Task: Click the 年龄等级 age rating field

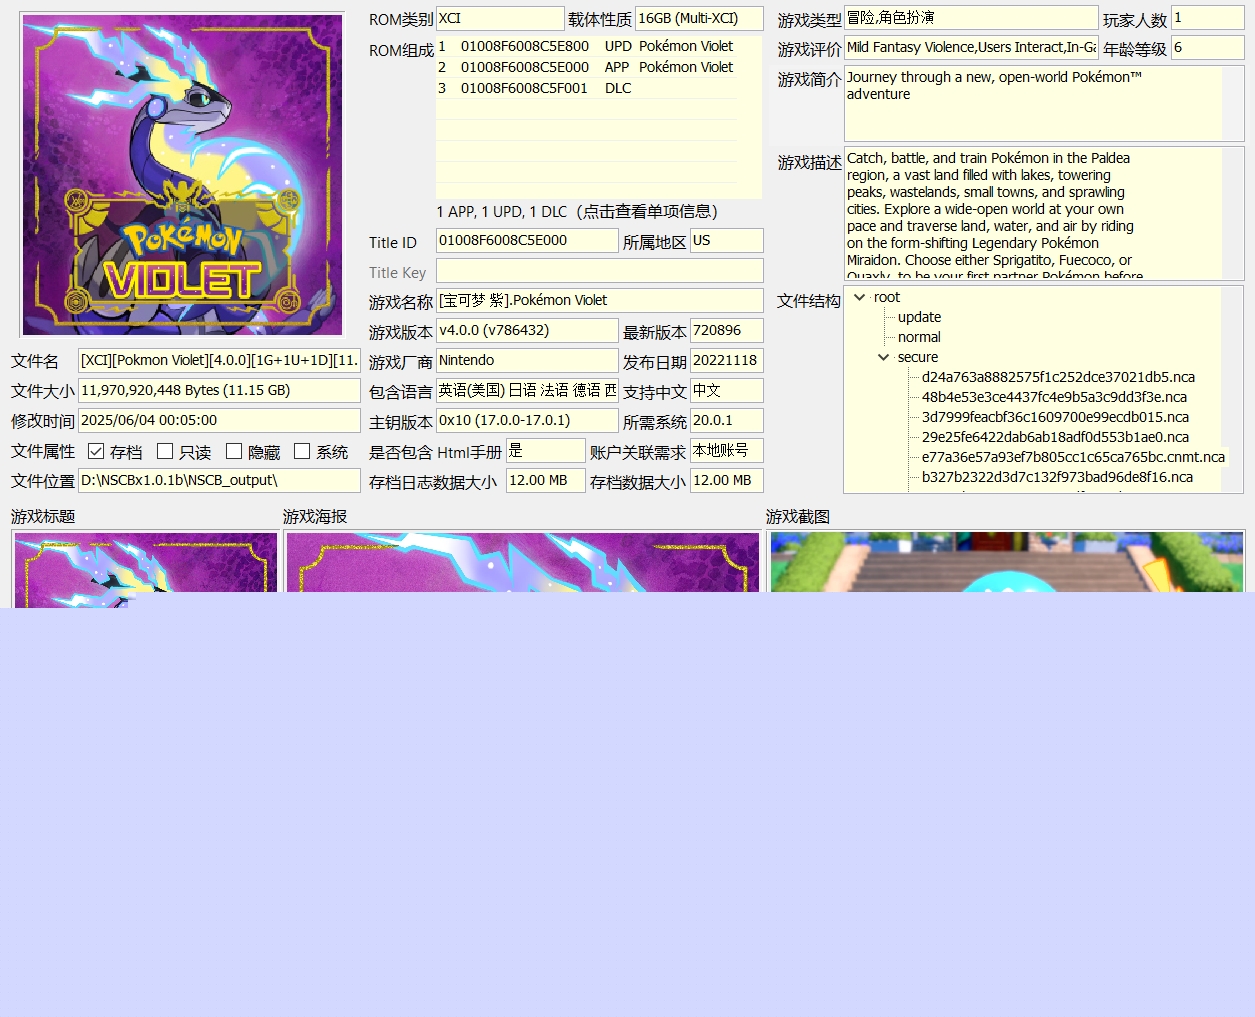Action: (1208, 48)
